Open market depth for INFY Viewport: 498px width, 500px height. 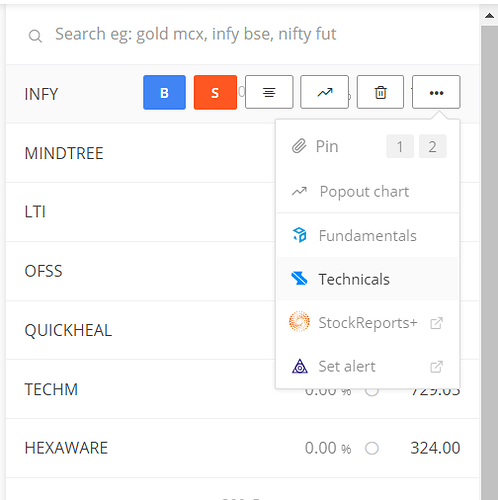tap(269, 92)
